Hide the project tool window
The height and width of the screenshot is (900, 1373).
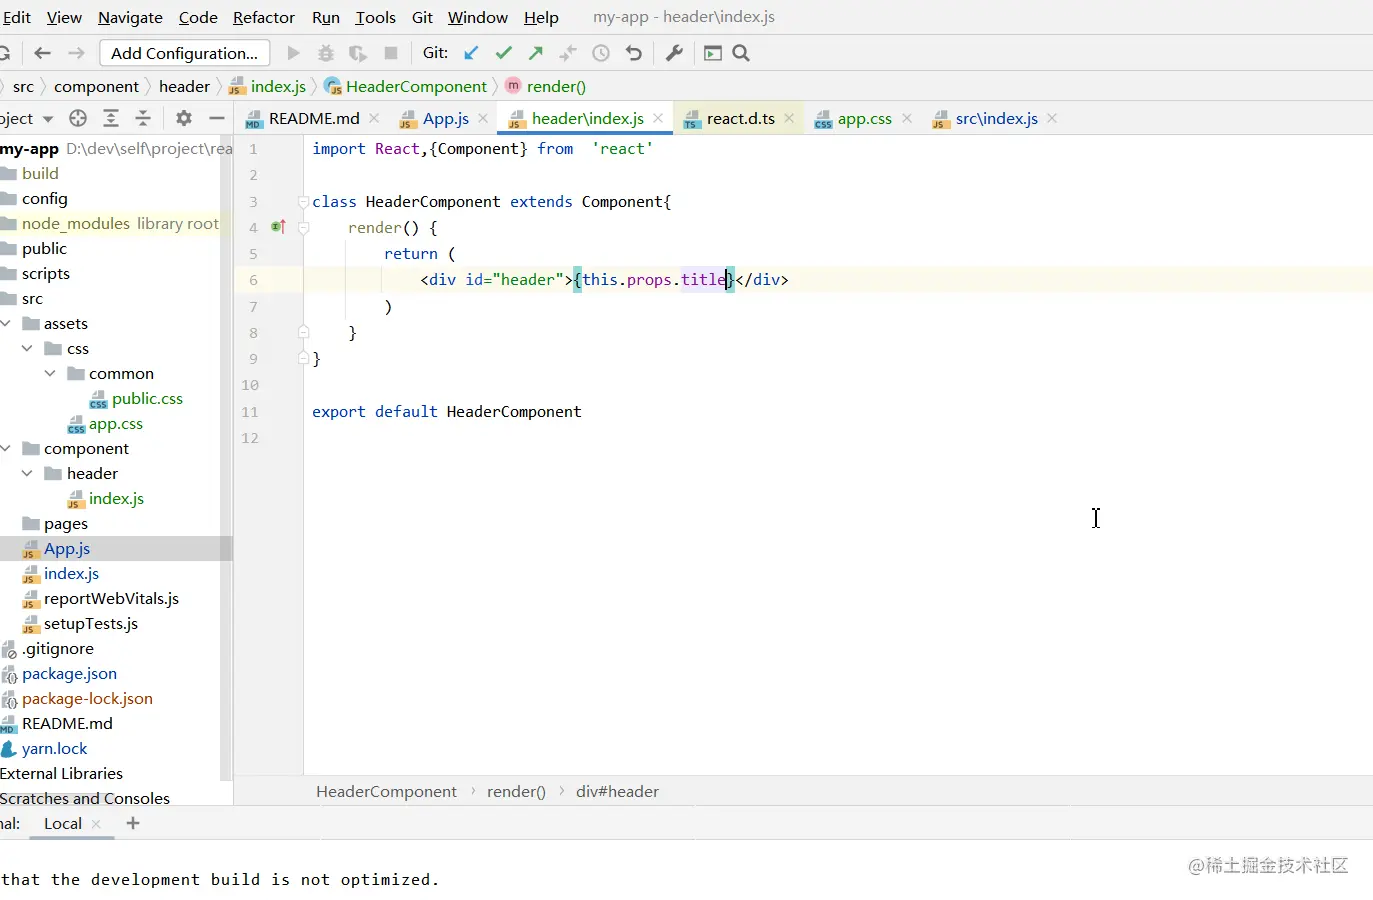coord(216,118)
